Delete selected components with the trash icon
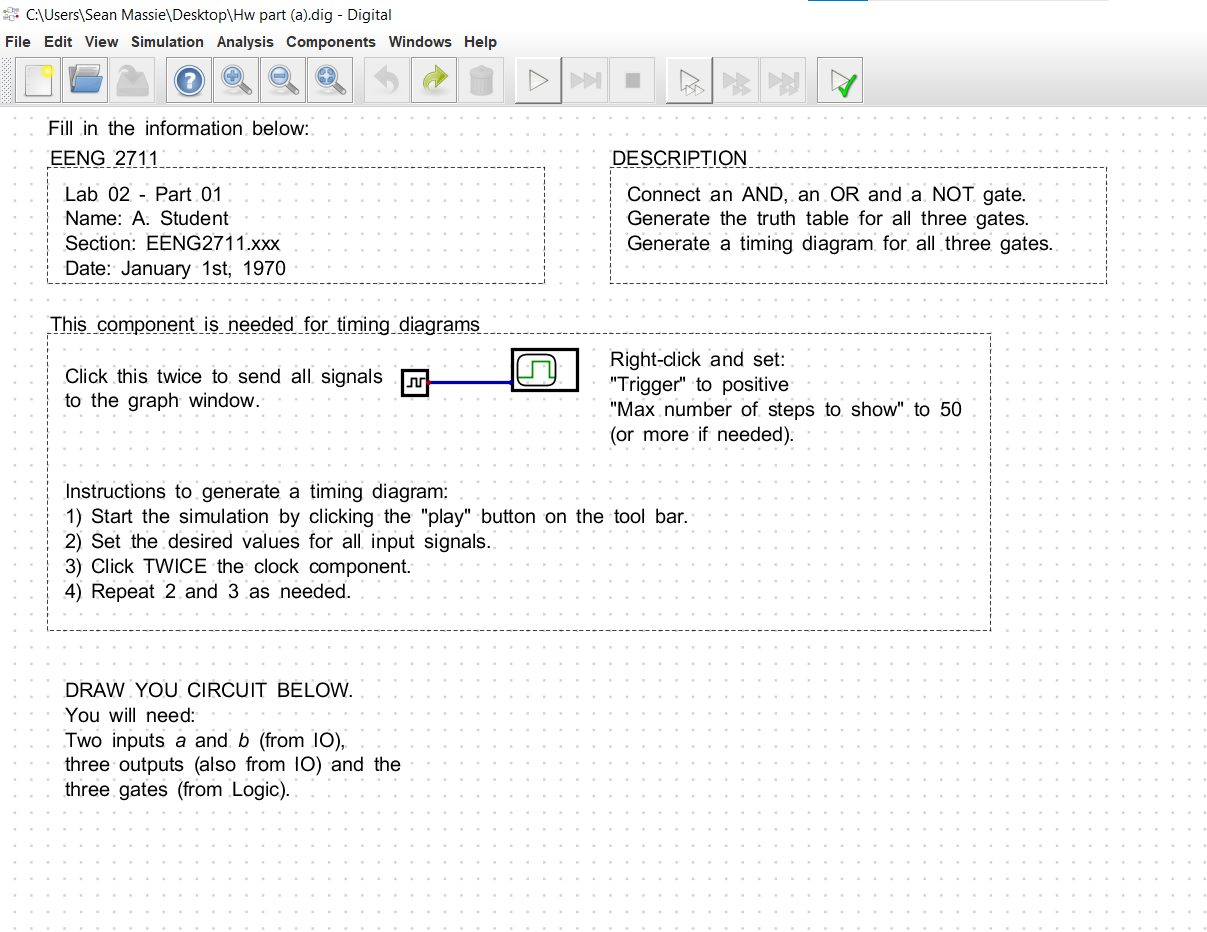Image resolution: width=1207 pixels, height=932 pixels. pos(482,80)
